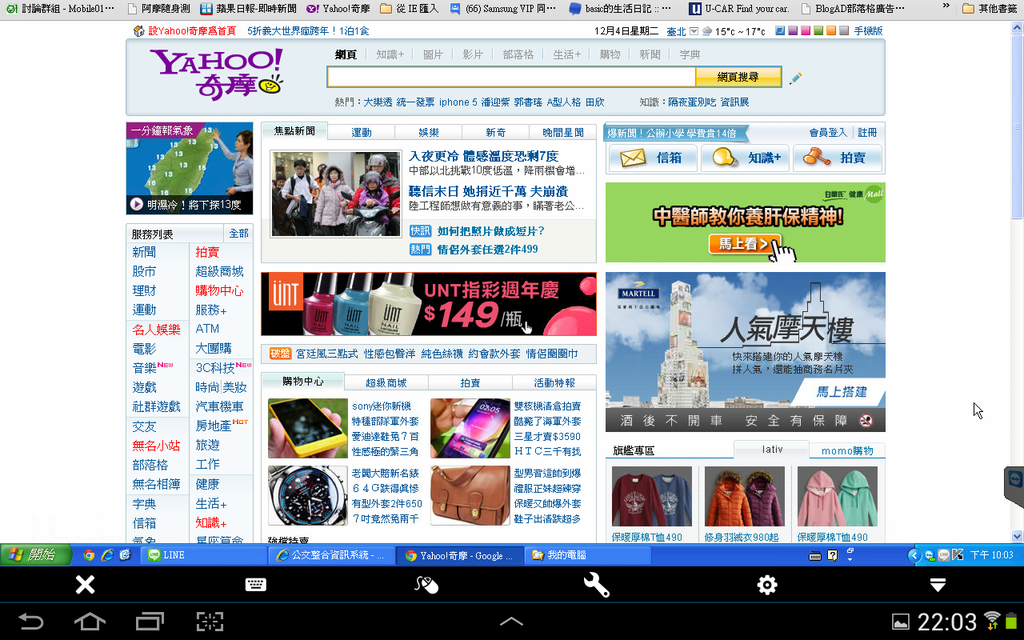Switch to the momo購物 tab
Image resolution: width=1024 pixels, height=640 pixels.
[847, 451]
